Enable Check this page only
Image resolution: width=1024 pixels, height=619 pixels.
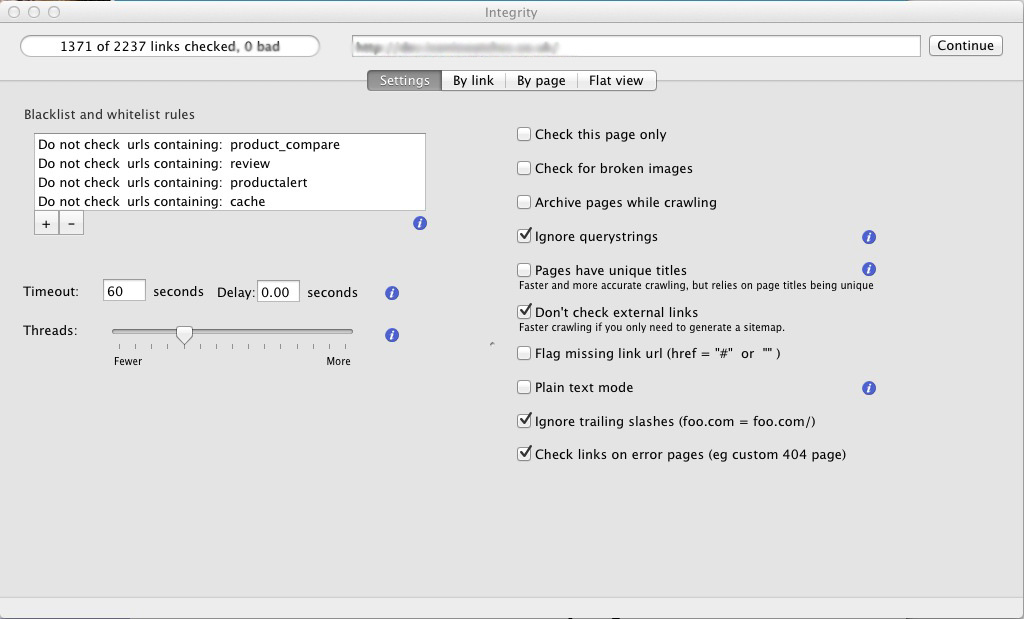[x=524, y=134]
